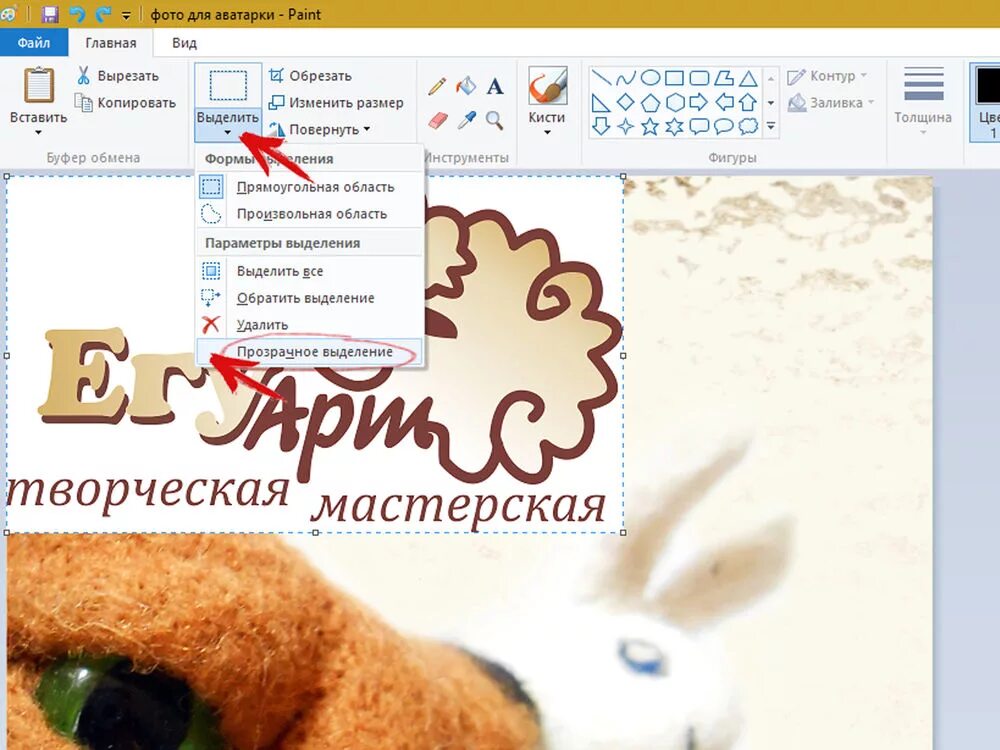Select the Цвет 1 black color swatch
Viewport: 1000px width, 750px height.
tap(989, 85)
